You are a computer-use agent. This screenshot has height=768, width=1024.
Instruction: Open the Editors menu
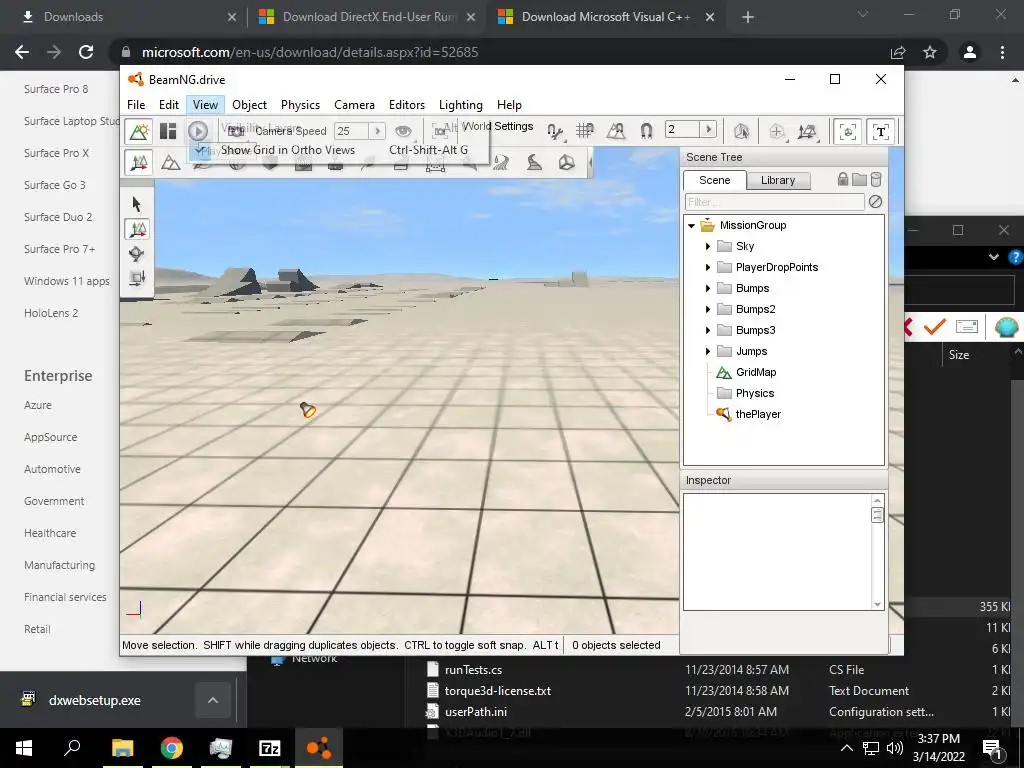tap(407, 104)
